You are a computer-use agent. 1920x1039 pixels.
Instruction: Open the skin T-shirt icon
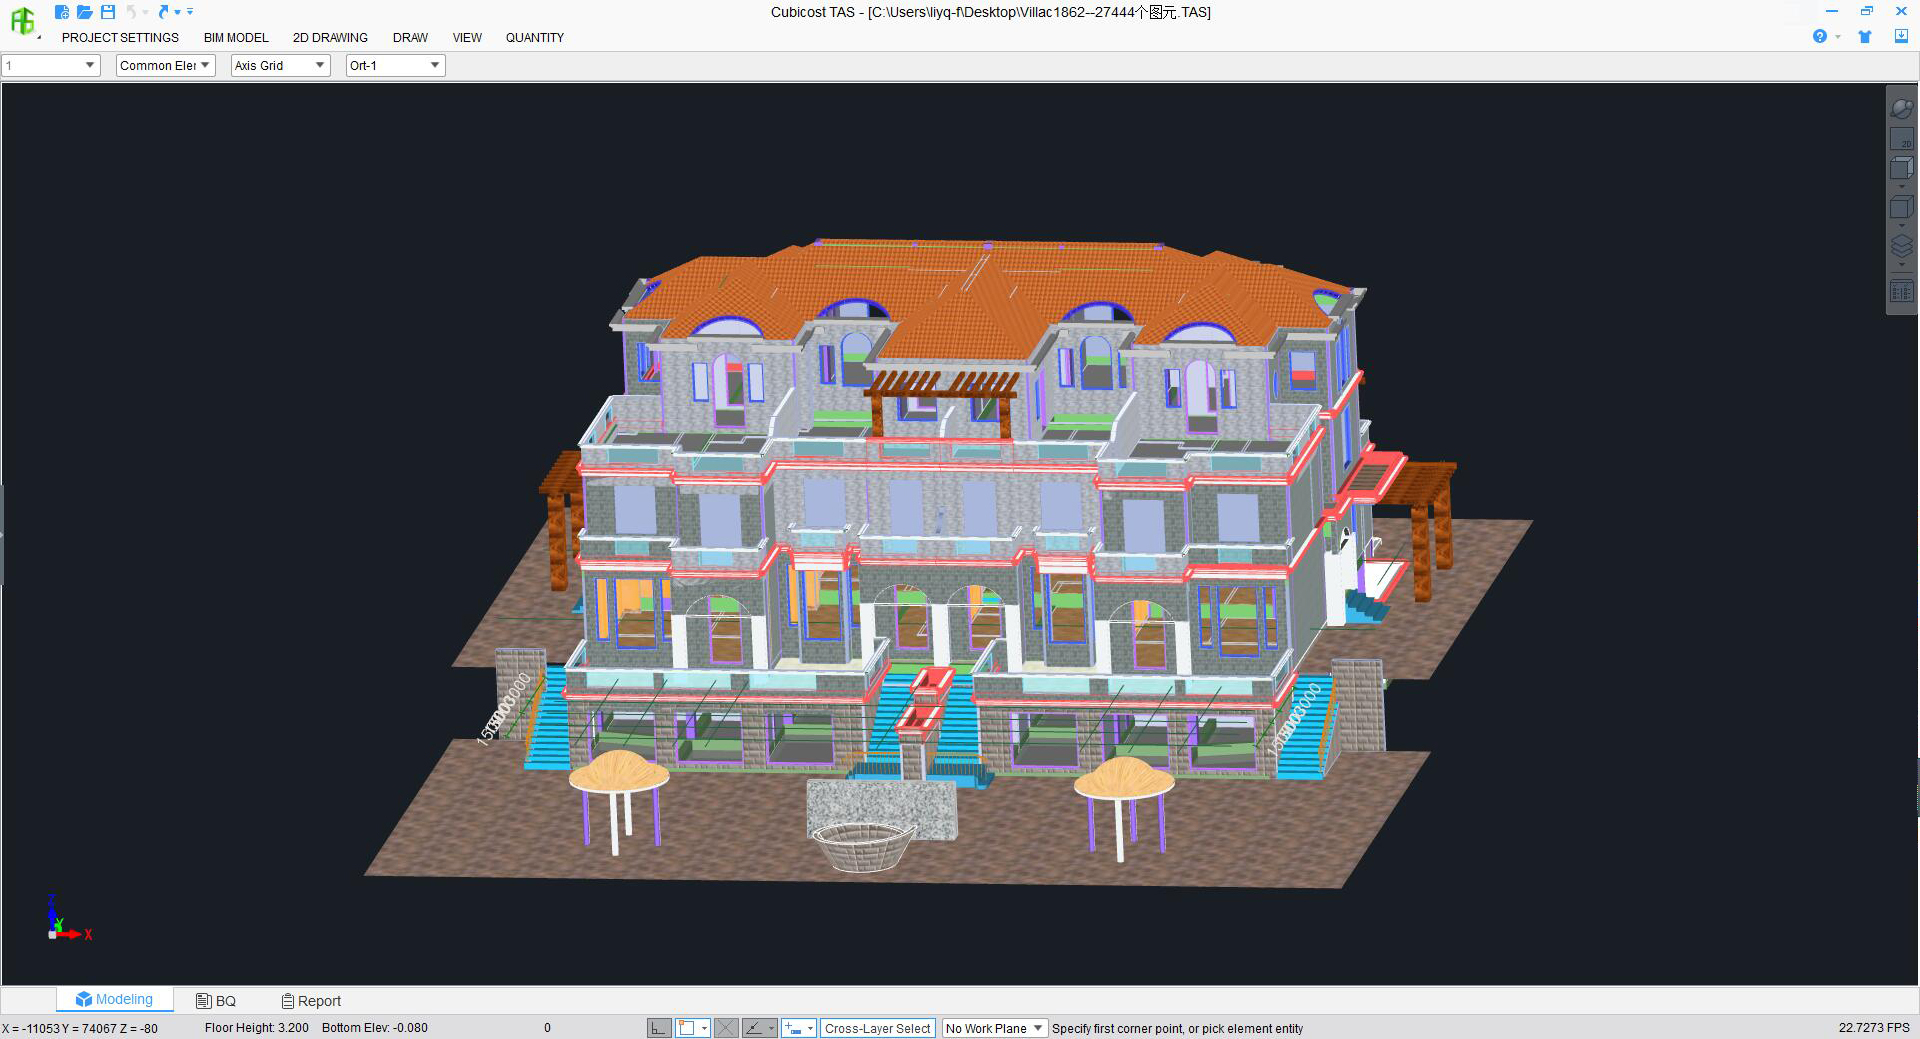pyautogui.click(x=1865, y=37)
